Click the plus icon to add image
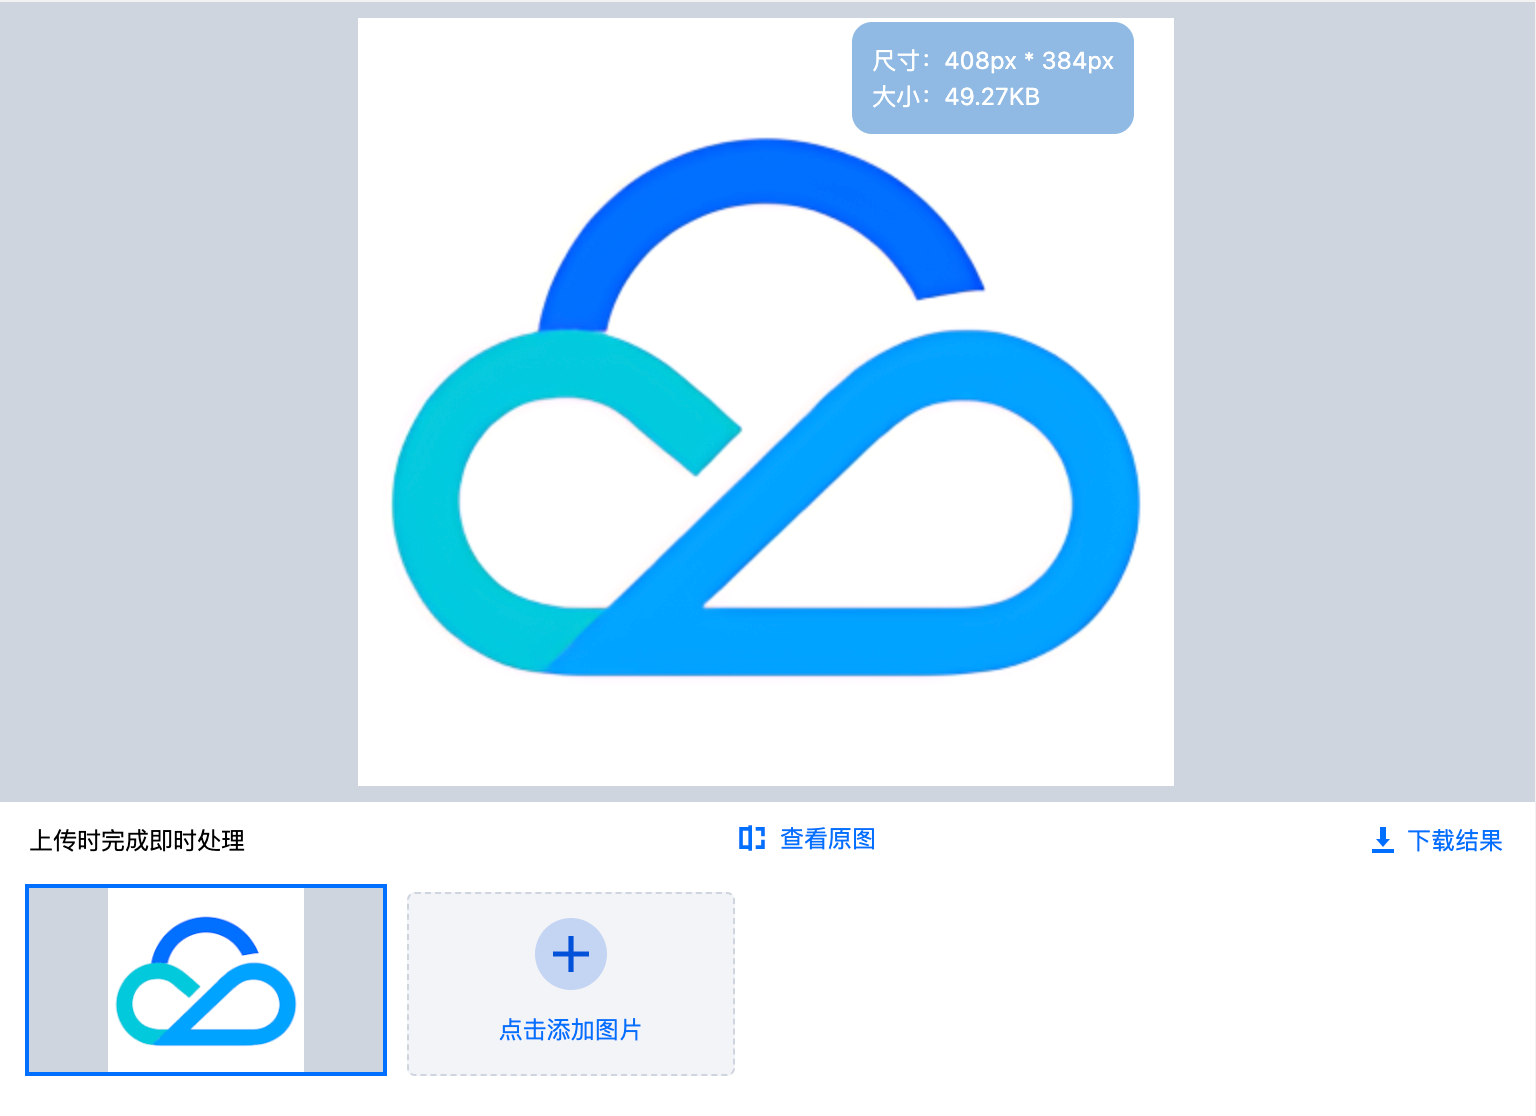The image size is (1536, 1116). click(571, 954)
